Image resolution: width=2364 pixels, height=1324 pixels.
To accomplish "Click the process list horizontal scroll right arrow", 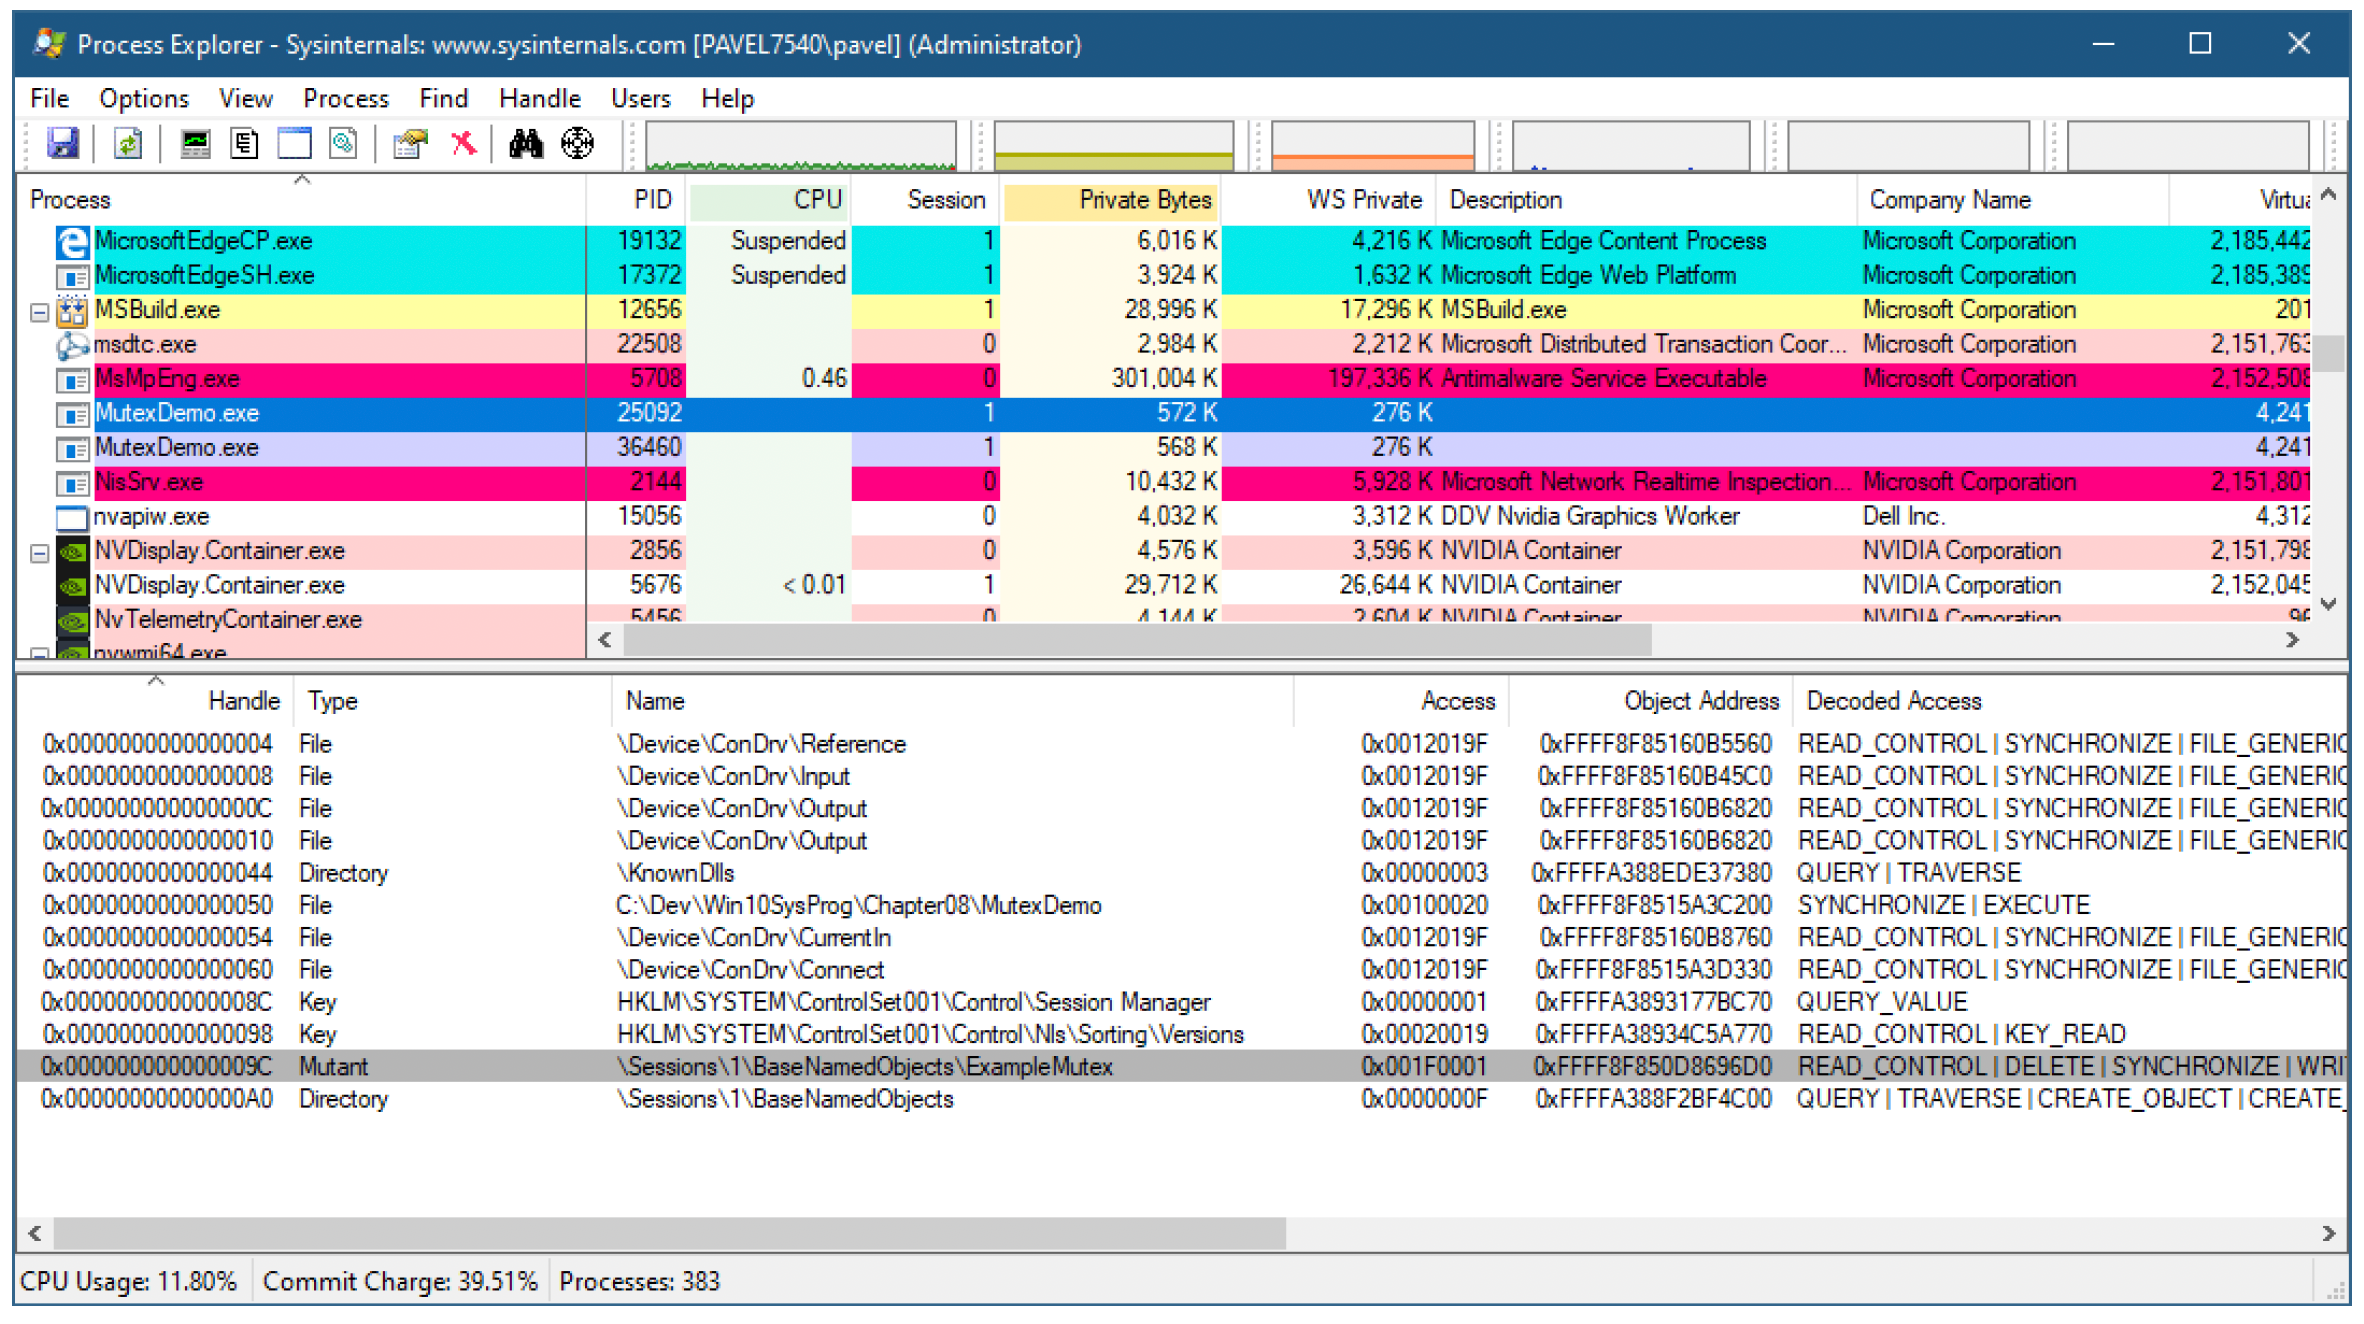I will (x=2293, y=640).
